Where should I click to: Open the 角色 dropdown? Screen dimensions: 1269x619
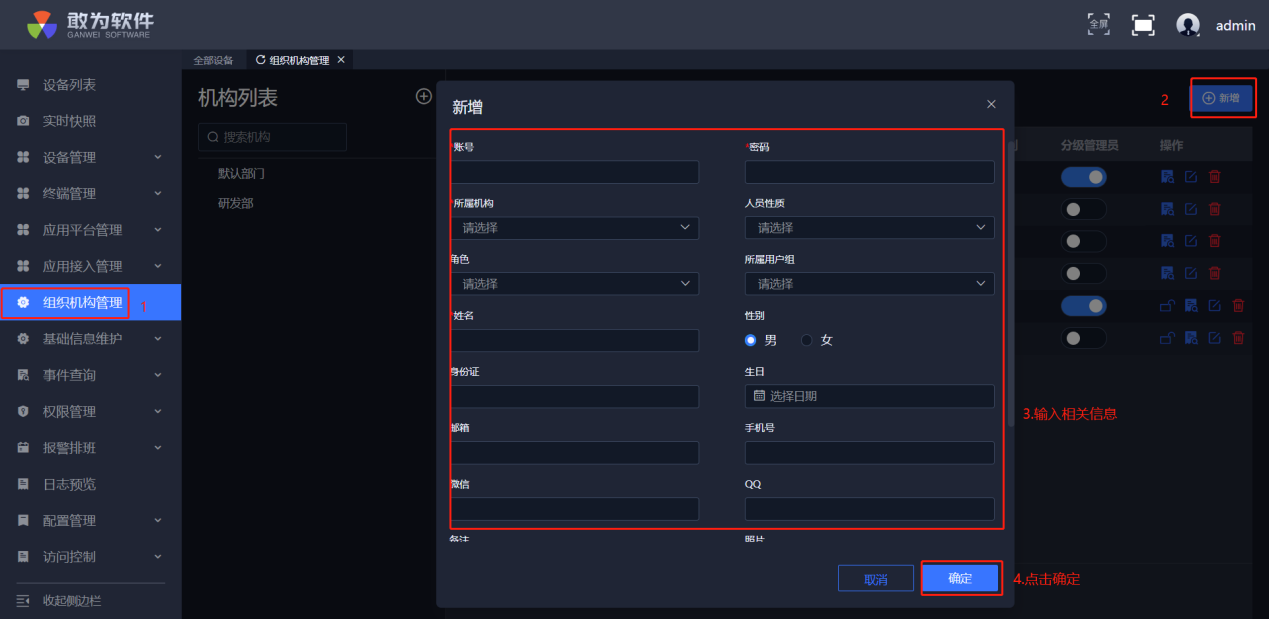(575, 284)
